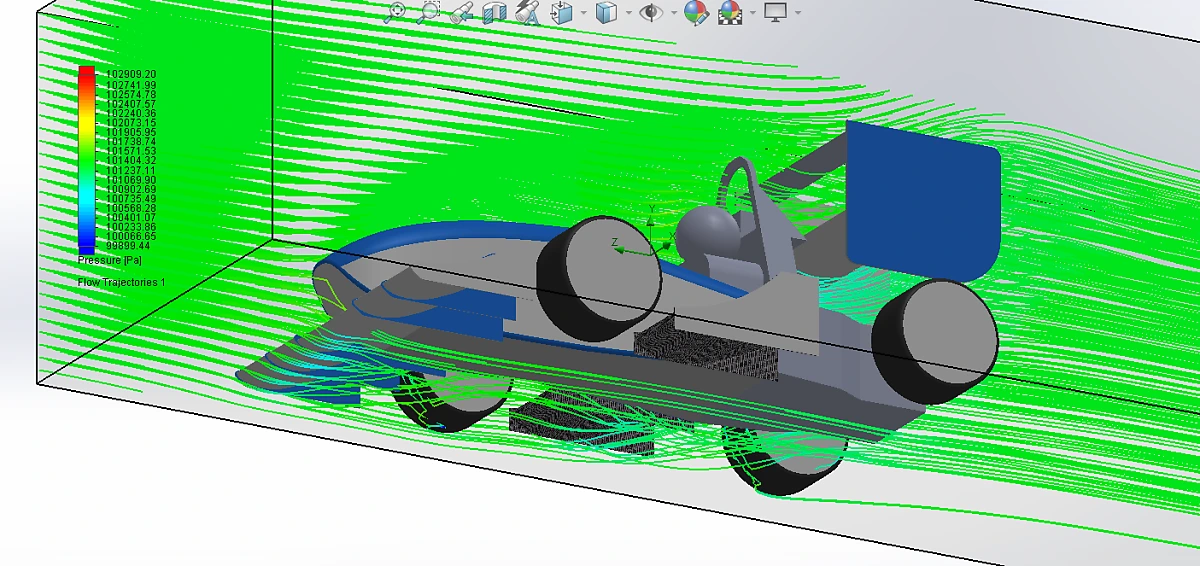
Task: Expand the Apply Scene dropdown arrow
Action: click(754, 13)
